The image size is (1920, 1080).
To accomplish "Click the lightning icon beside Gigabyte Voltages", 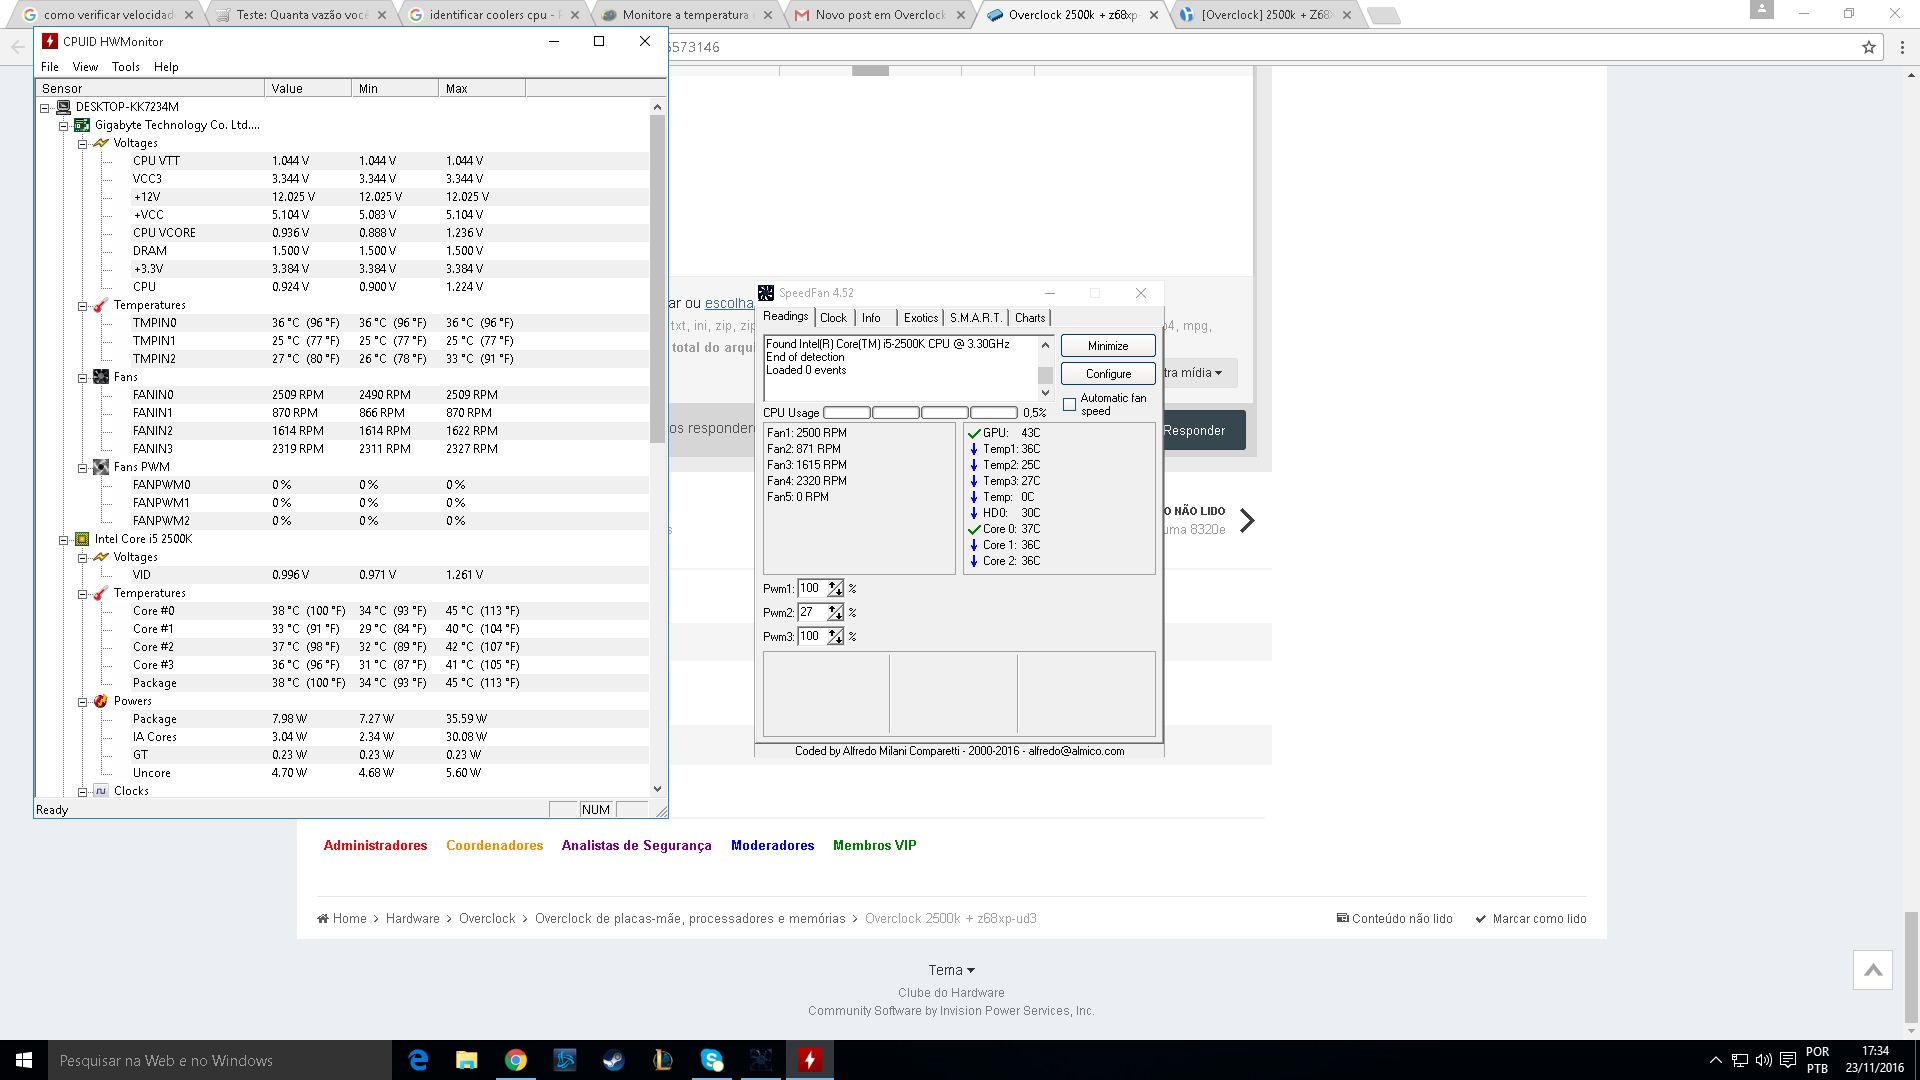I will pos(101,143).
